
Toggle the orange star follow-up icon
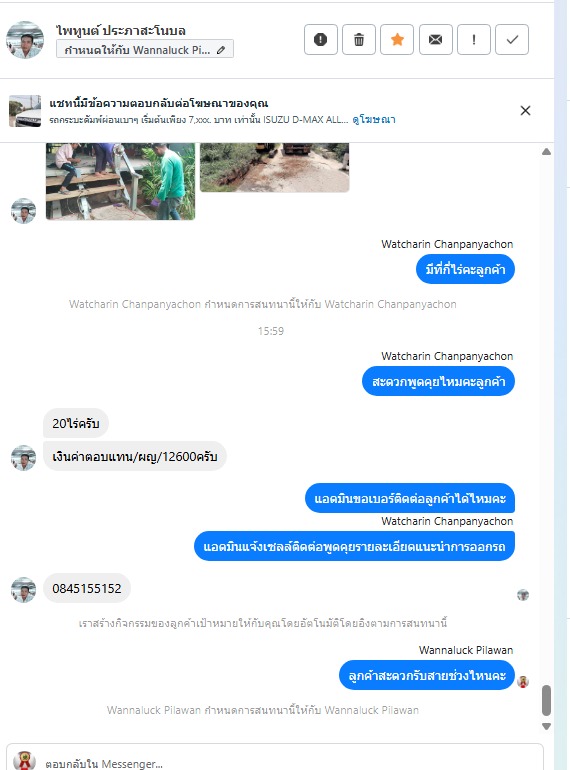(397, 39)
